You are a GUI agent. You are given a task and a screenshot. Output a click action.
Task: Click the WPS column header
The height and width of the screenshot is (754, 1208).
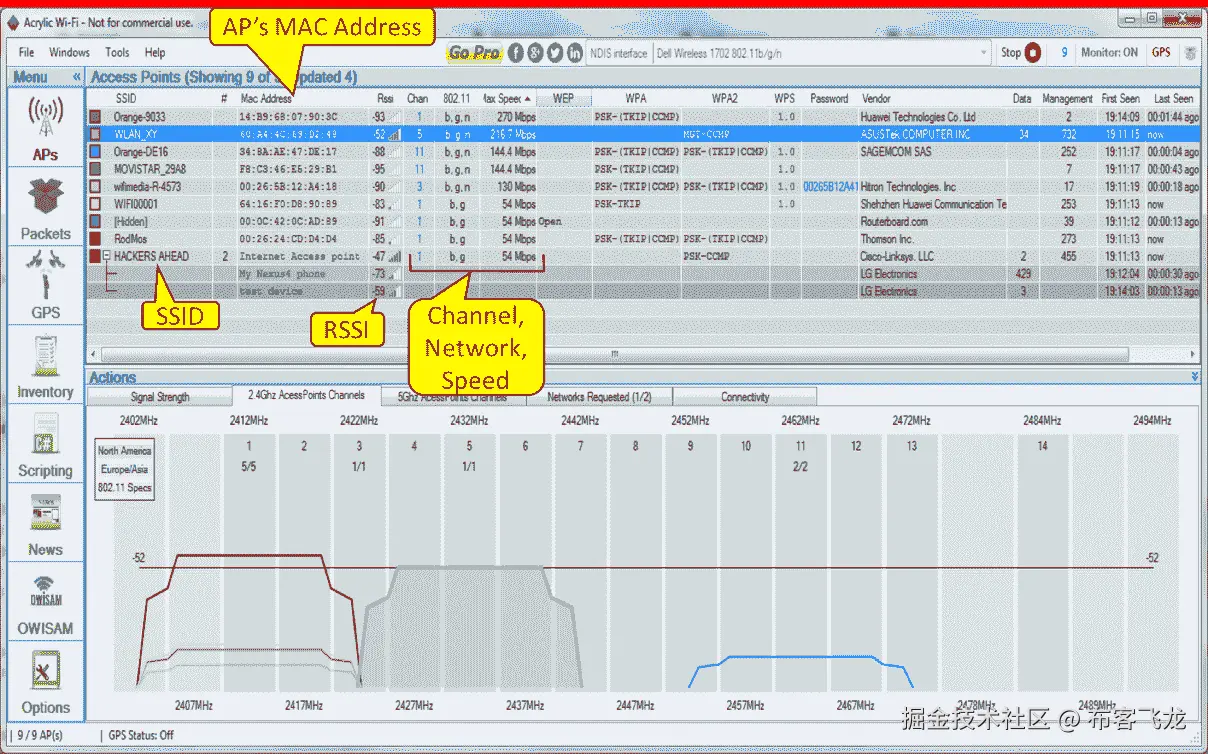pyautogui.click(x=784, y=99)
